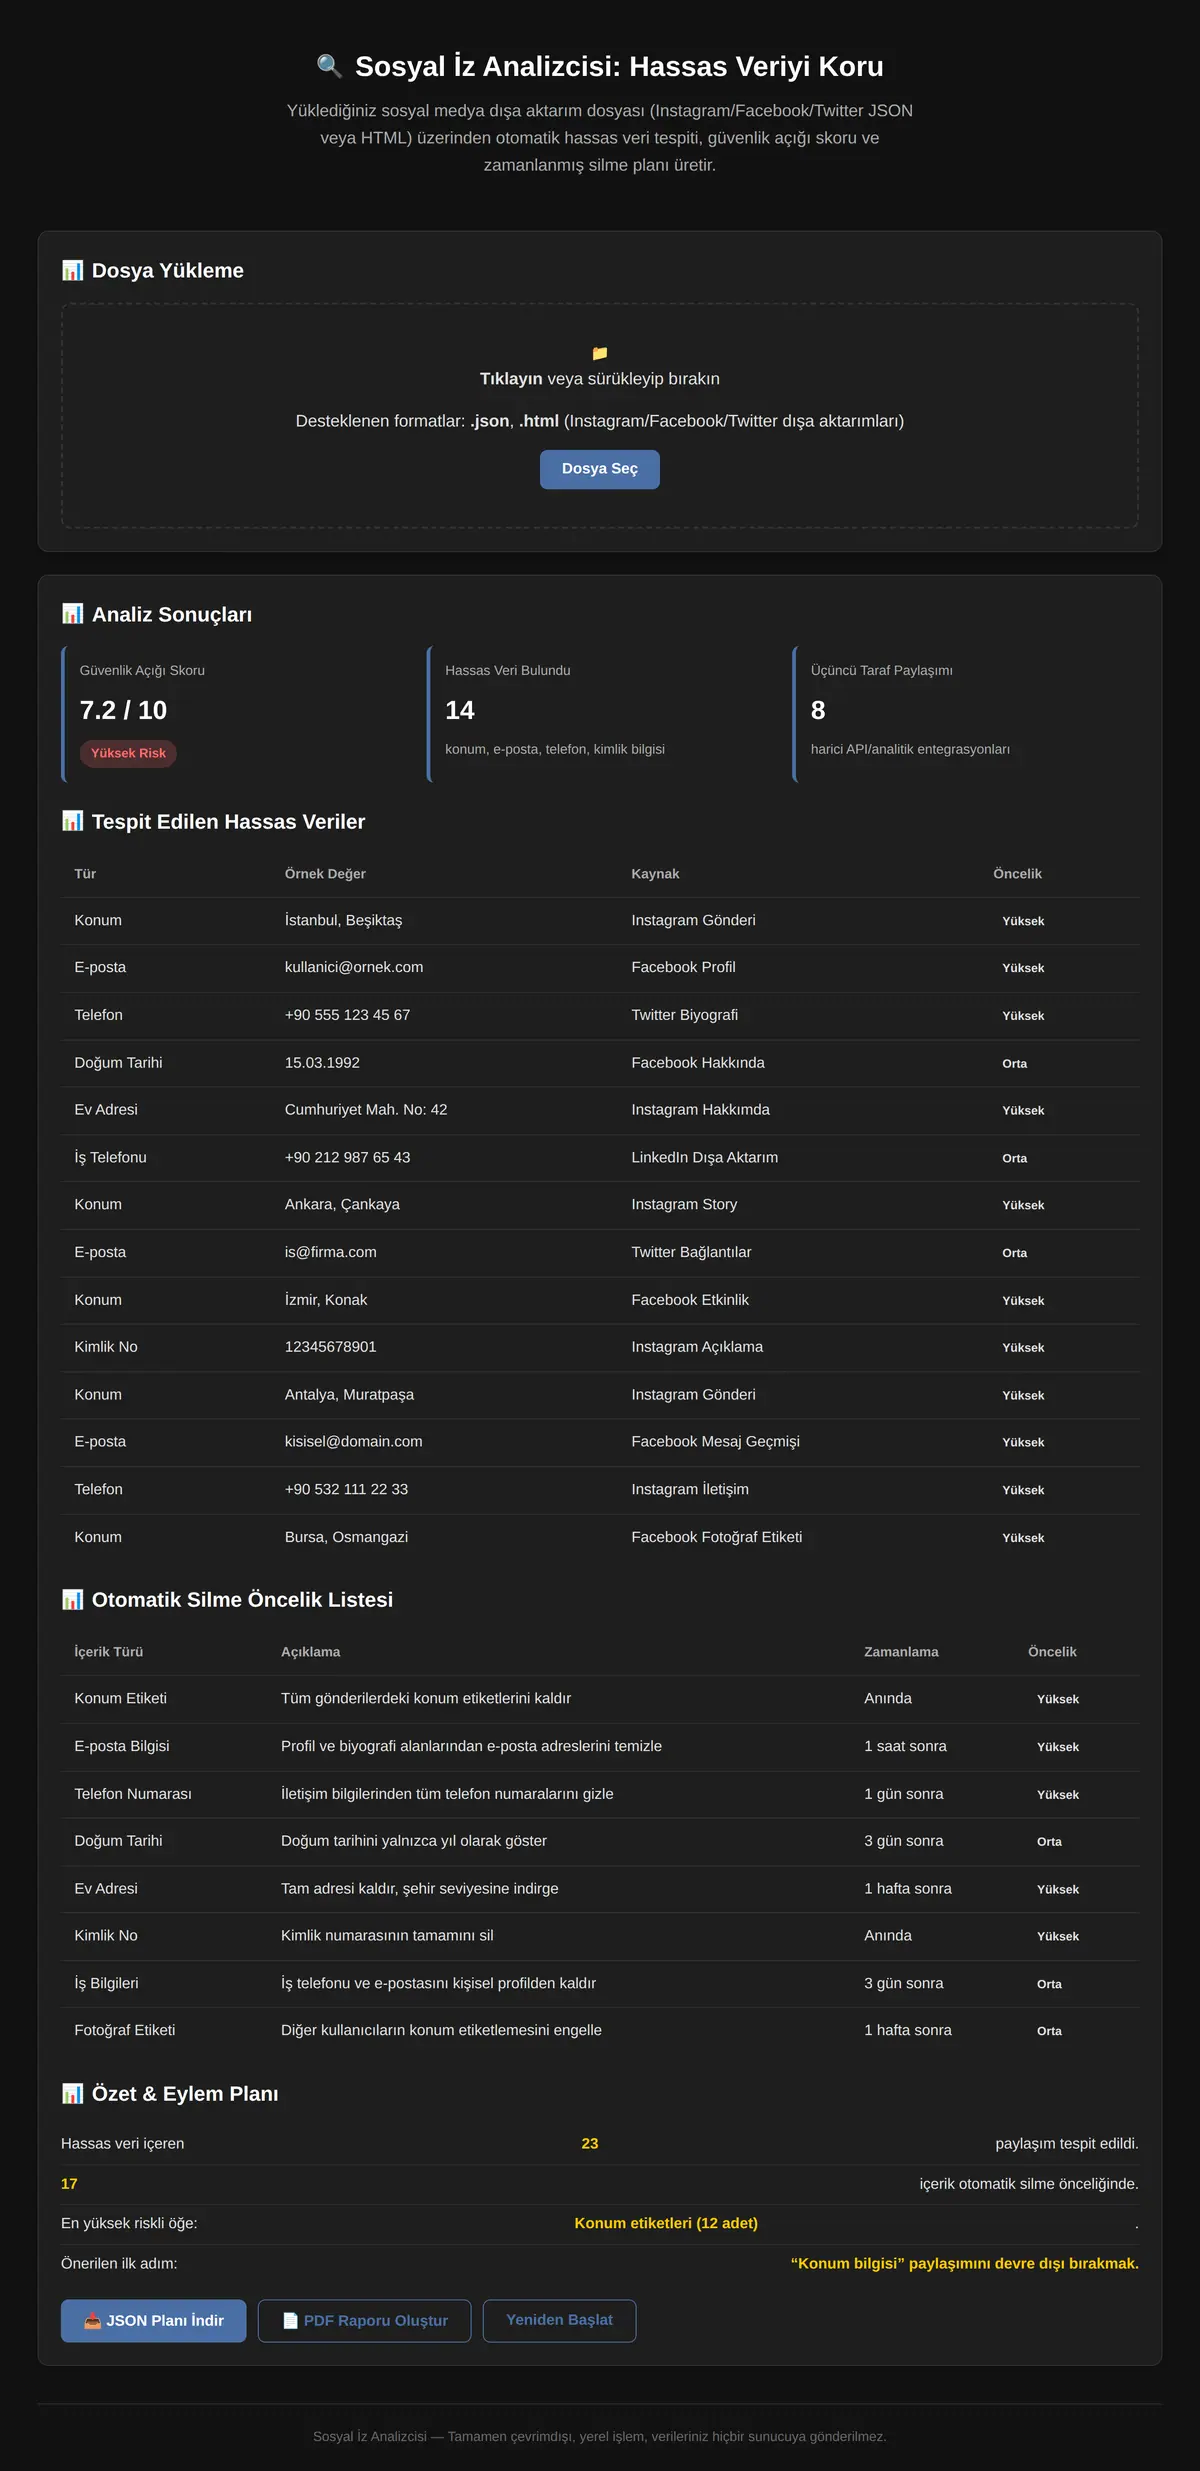The image size is (1200, 2471).
Task: Click the location Bursa, Osmangazi
Action: (x=346, y=1537)
